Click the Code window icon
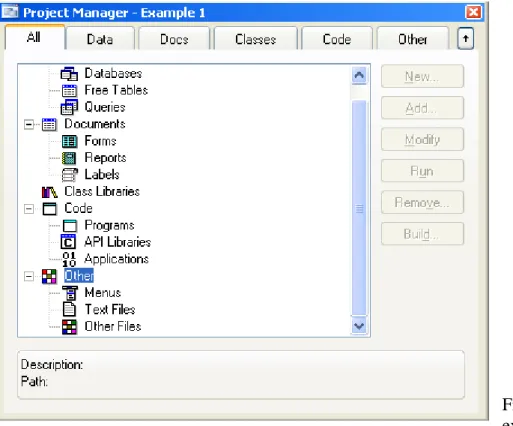Screen dimensions: 513x426 [49, 209]
